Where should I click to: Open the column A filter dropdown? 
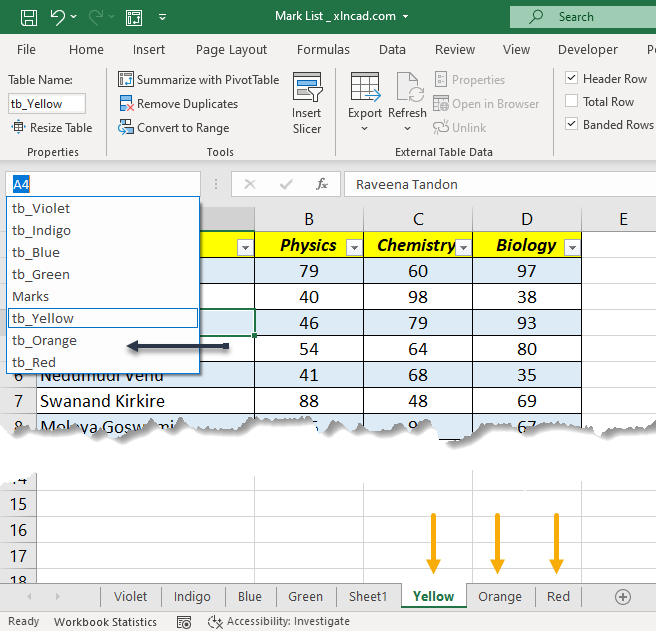(x=245, y=248)
